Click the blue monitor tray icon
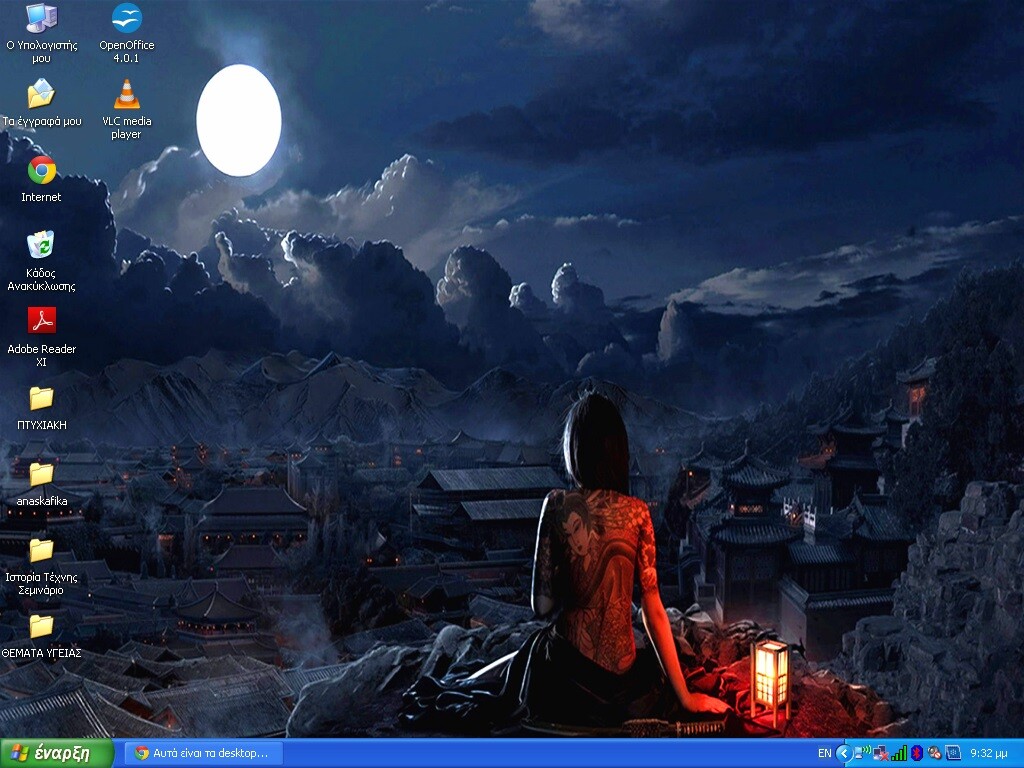The width and height of the screenshot is (1024, 768). [953, 753]
